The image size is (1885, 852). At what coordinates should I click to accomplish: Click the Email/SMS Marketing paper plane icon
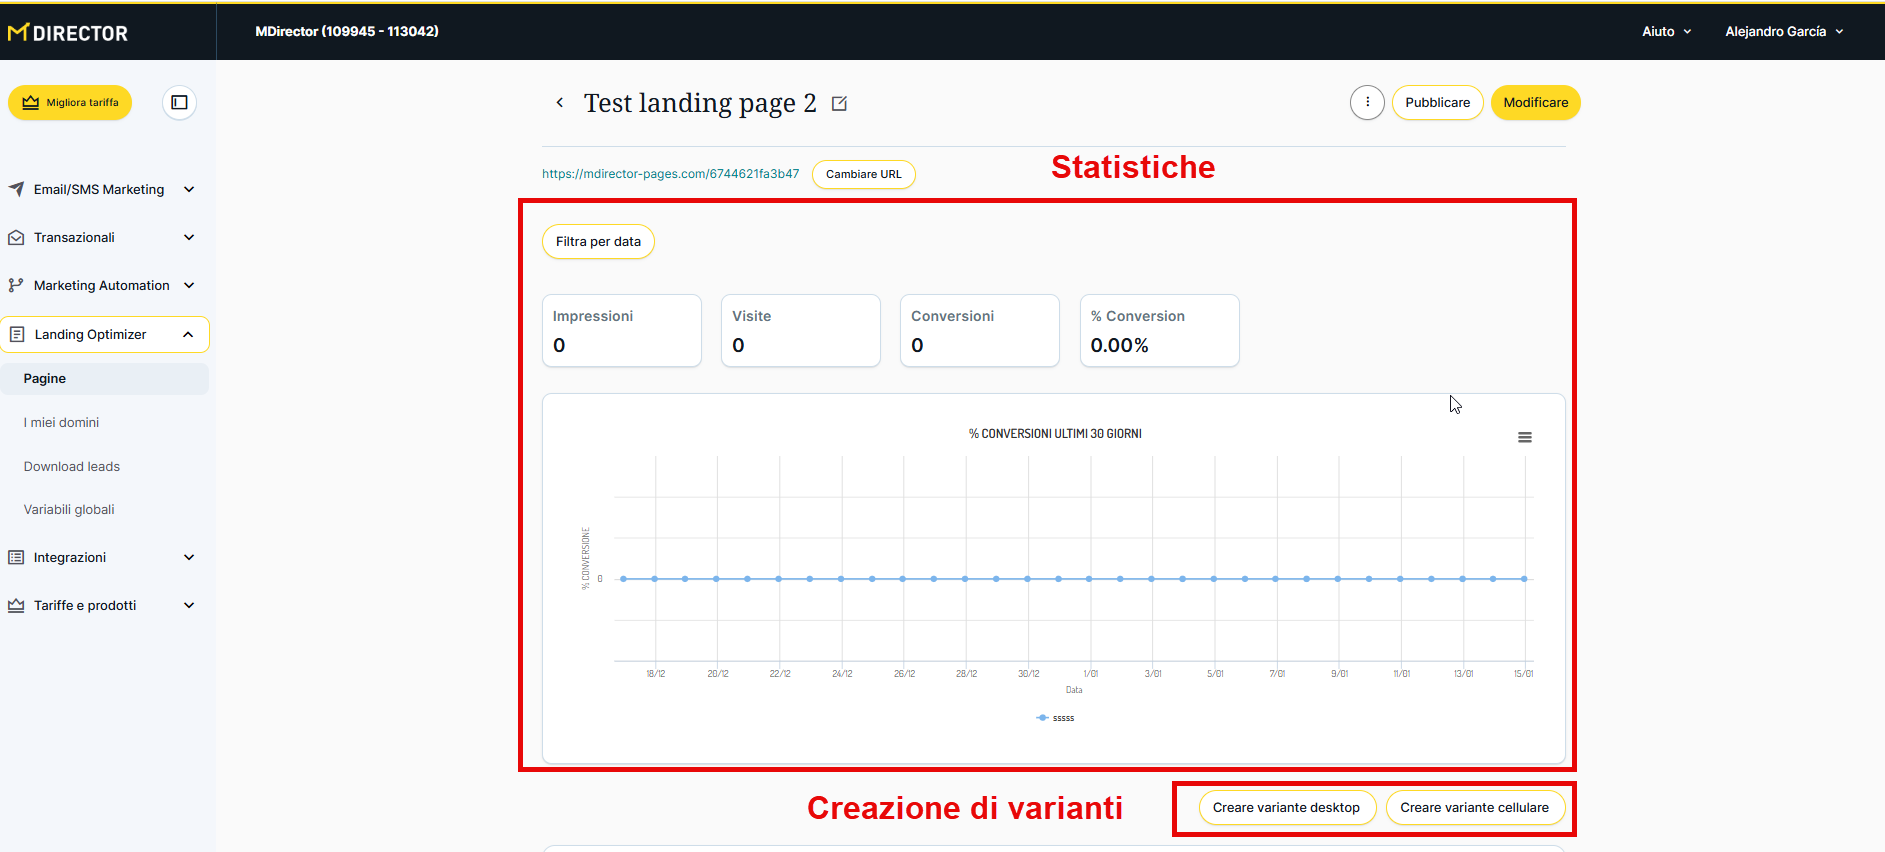click(x=16, y=189)
